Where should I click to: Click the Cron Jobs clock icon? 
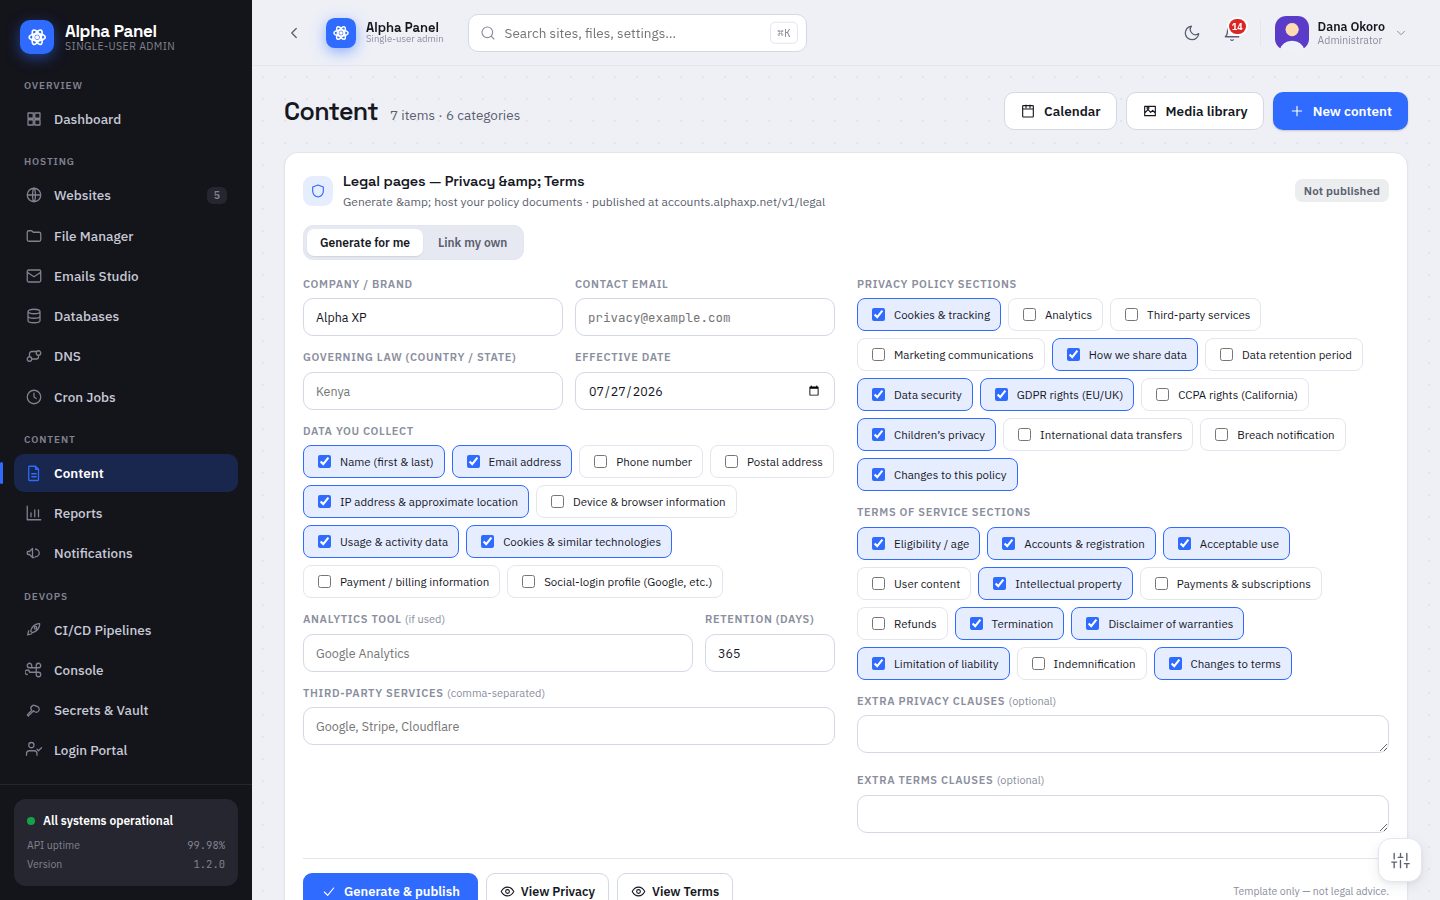pyautogui.click(x=34, y=397)
